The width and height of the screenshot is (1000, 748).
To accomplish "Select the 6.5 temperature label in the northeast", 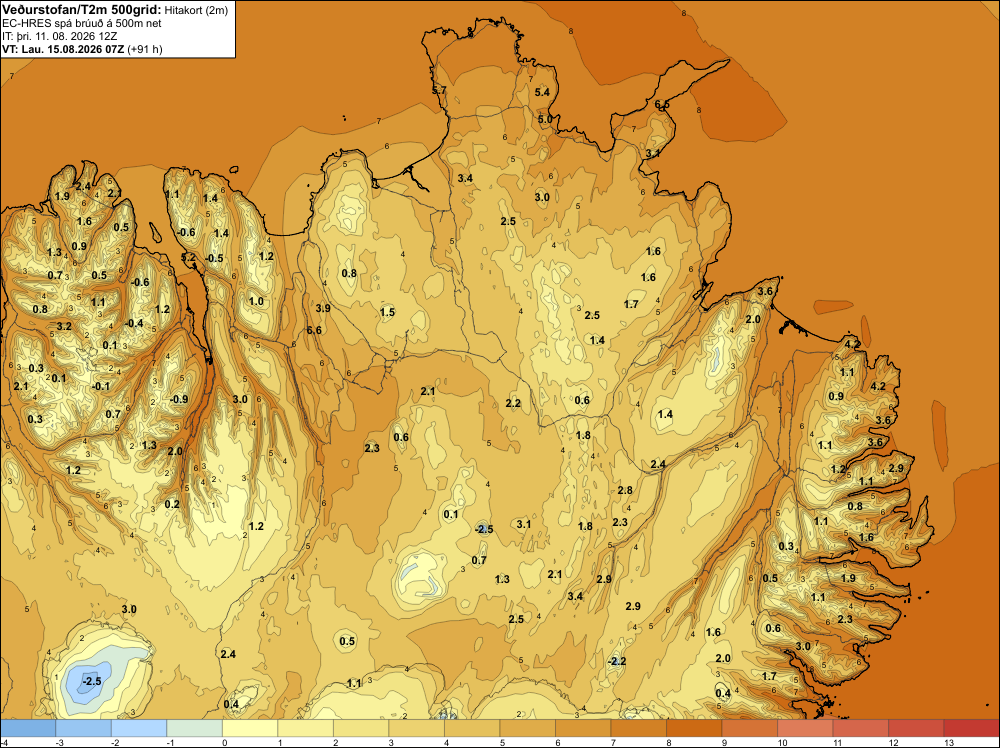I will pos(662,105).
